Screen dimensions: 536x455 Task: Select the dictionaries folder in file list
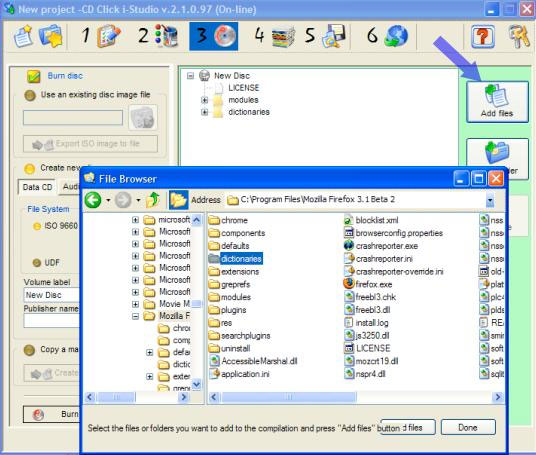click(x=236, y=259)
